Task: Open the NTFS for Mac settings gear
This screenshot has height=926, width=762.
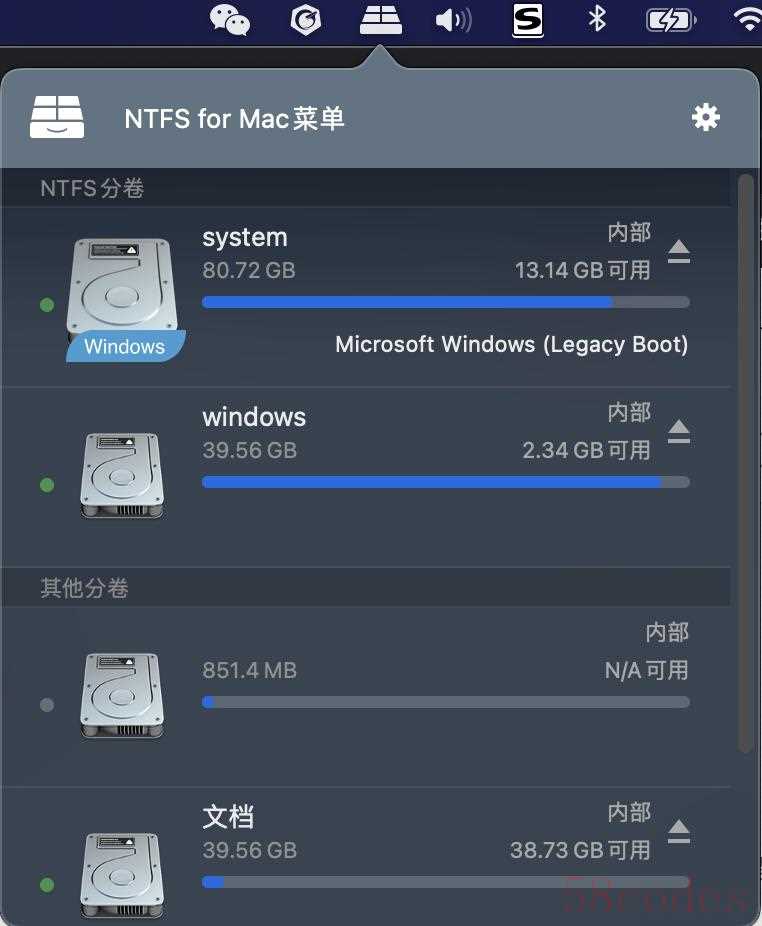Action: pyautogui.click(x=706, y=118)
